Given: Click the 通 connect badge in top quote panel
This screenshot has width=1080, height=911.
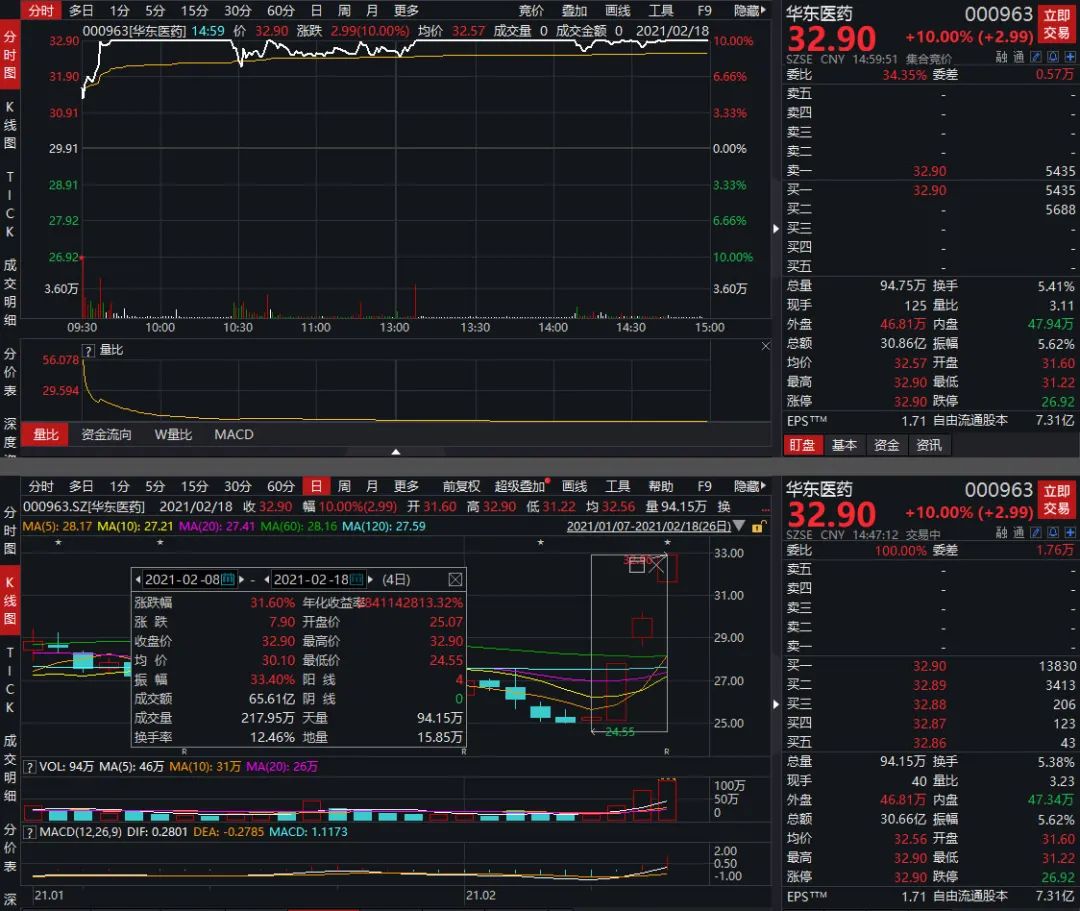Looking at the screenshot, I should pos(1019,57).
